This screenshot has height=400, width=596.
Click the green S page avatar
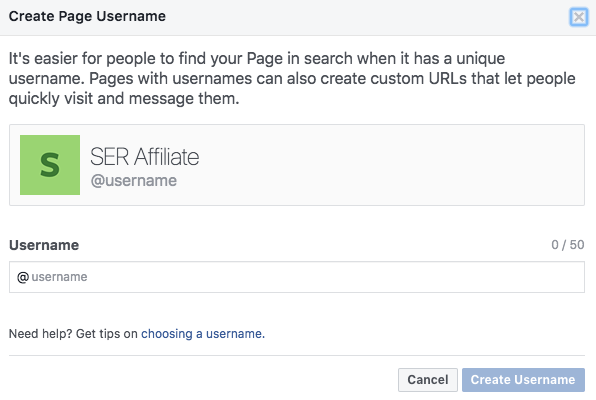(x=50, y=165)
